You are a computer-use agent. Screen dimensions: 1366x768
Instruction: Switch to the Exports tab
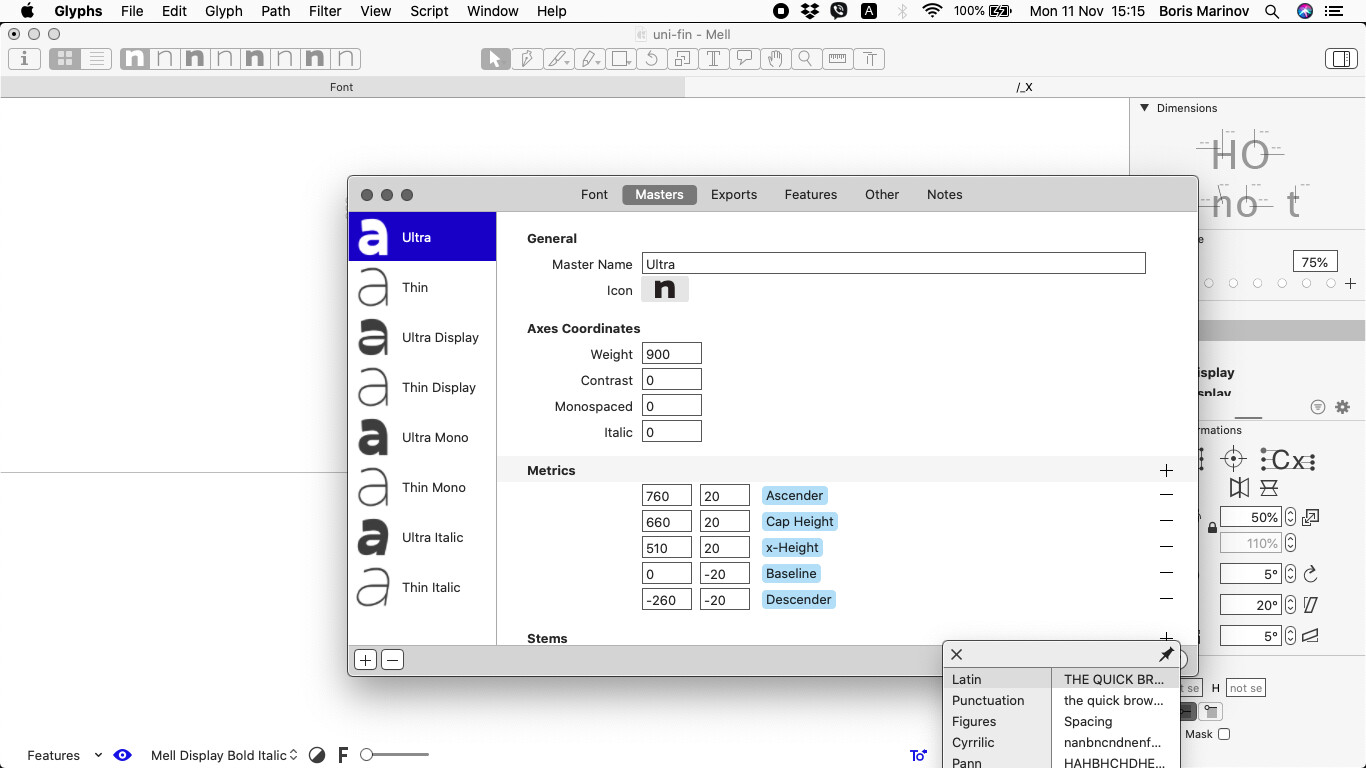tap(733, 194)
